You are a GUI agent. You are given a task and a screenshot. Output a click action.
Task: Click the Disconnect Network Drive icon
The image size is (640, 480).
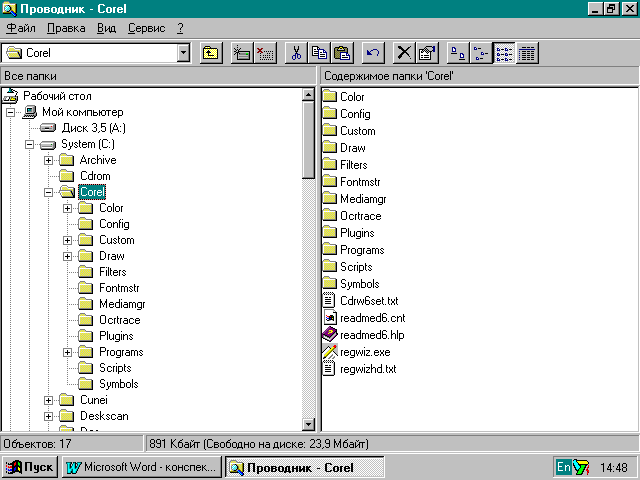coord(265,53)
